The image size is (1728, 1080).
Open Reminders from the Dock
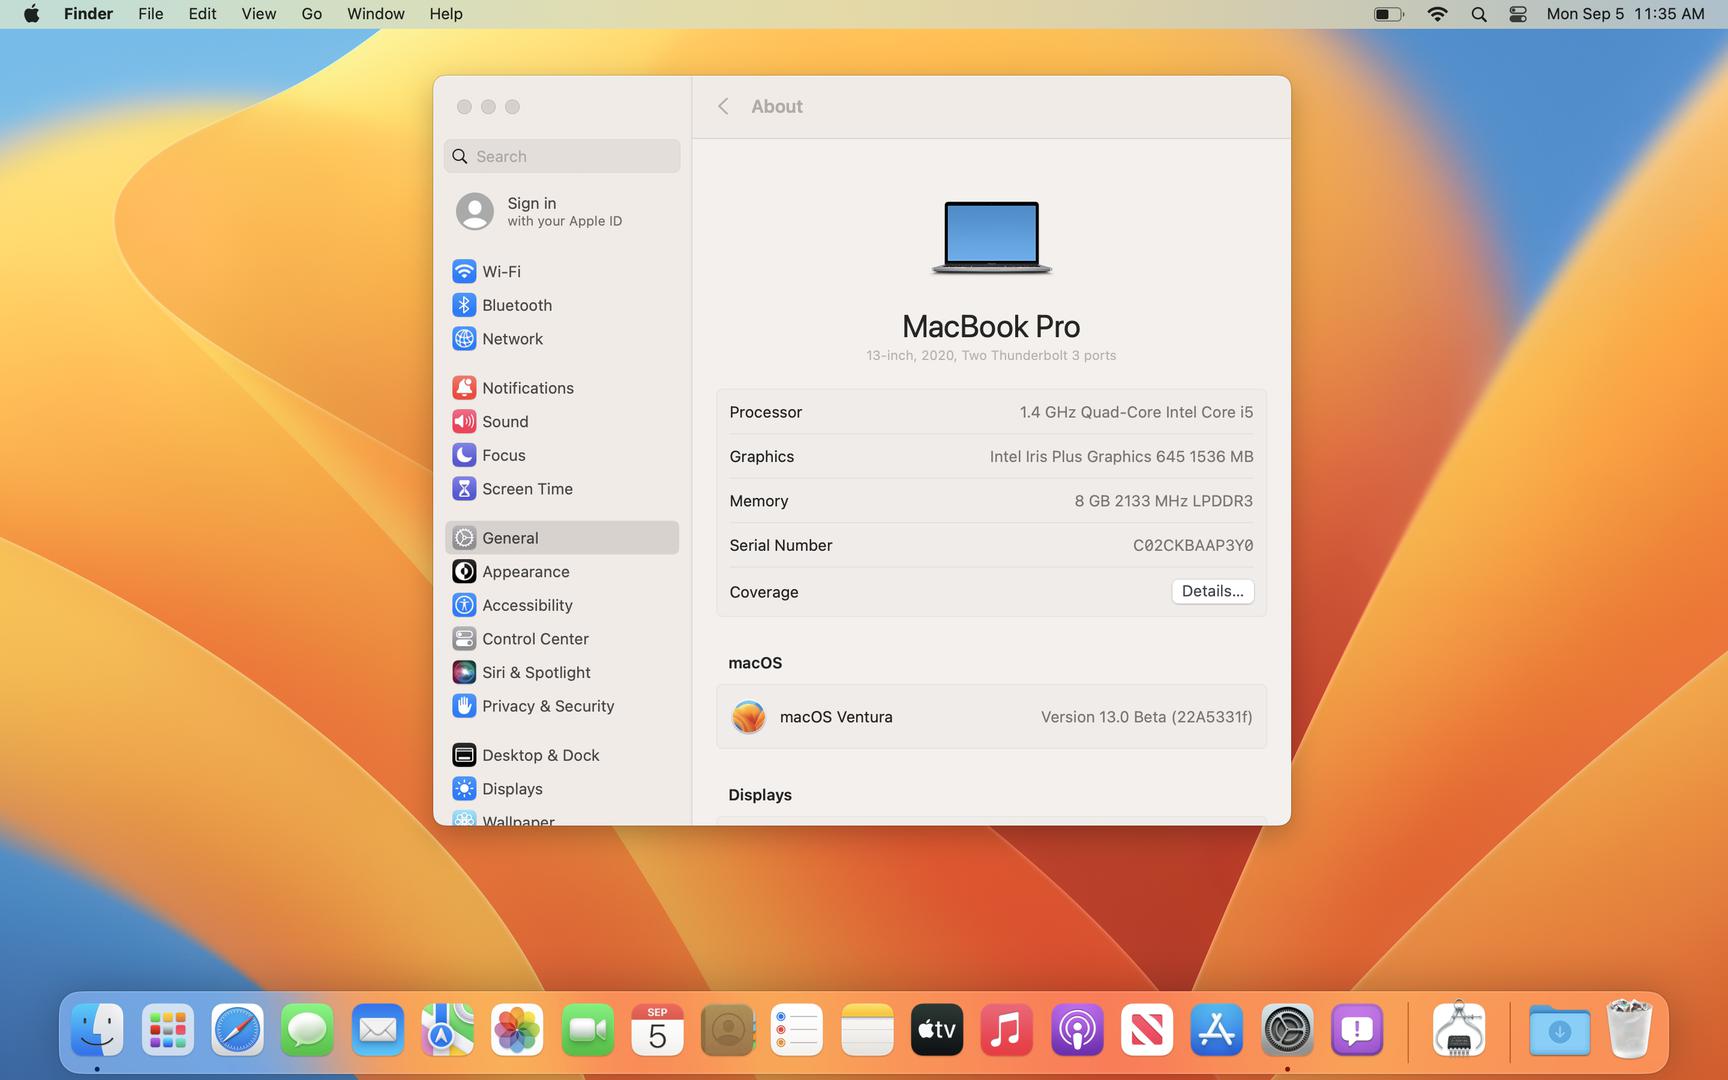tap(797, 1030)
